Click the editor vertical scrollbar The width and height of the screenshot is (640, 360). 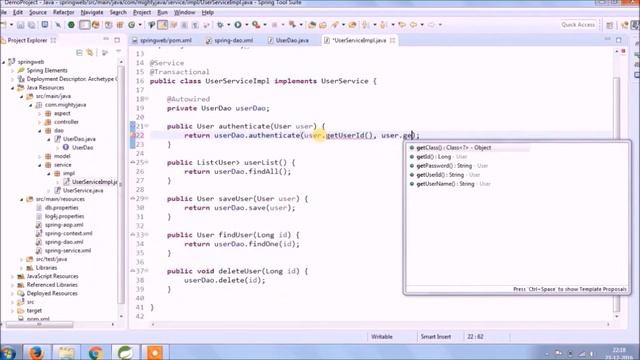[617, 194]
